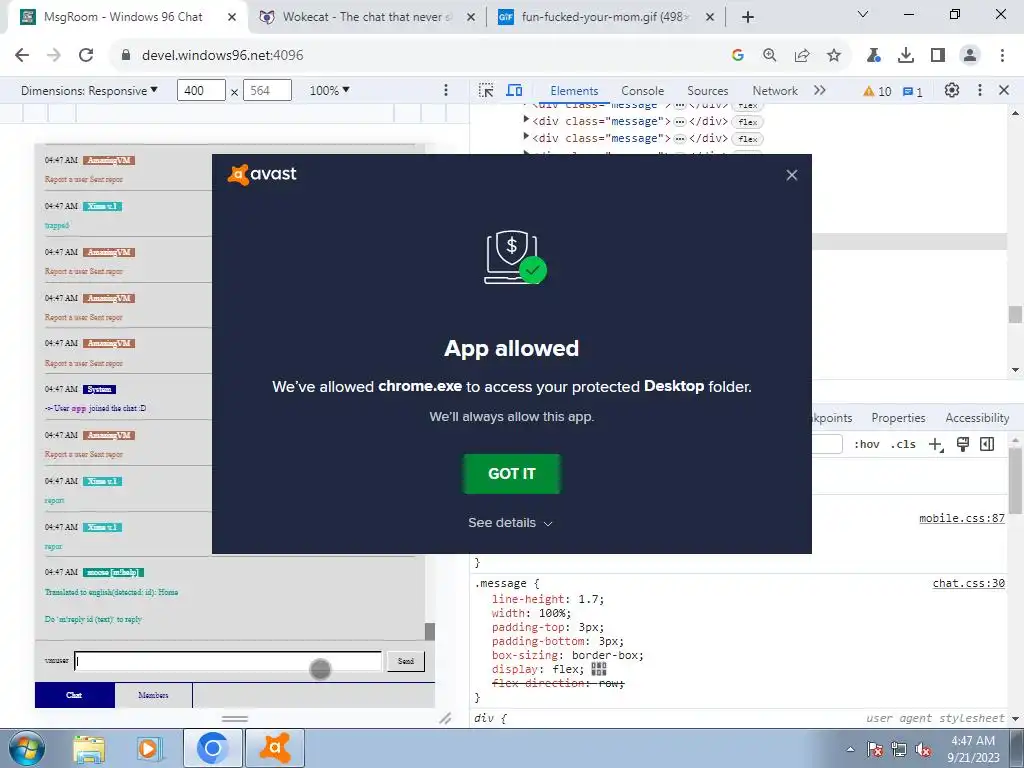Open the DevTools customize three-dot menu
The width and height of the screenshot is (1024, 768).
coord(980,90)
